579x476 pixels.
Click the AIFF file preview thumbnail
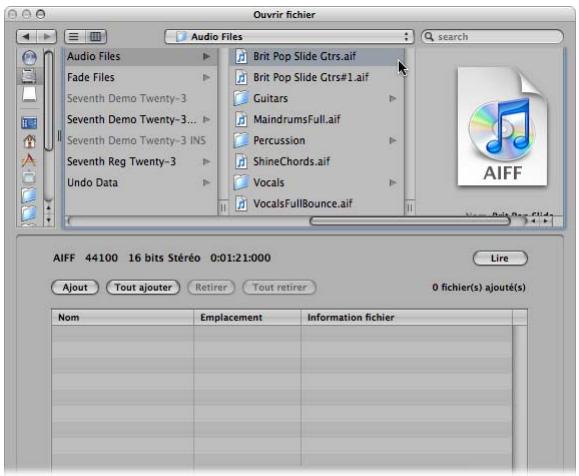coord(502,127)
